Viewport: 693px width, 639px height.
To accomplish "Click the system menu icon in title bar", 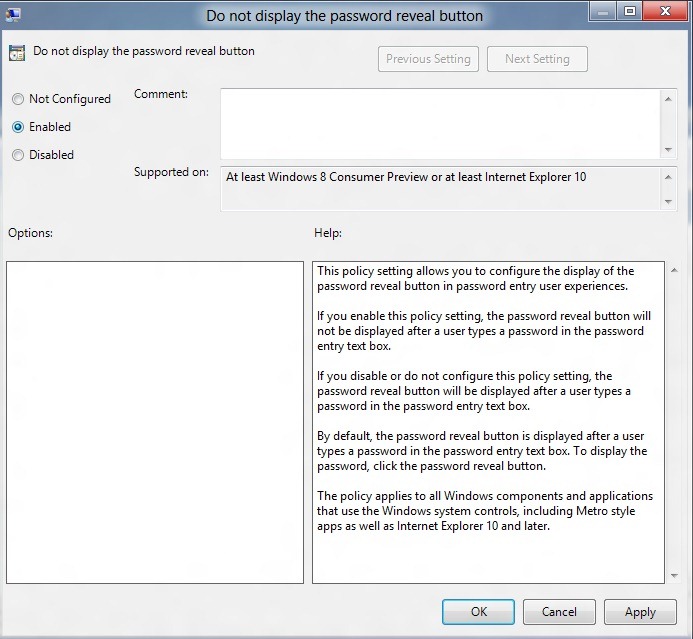I will [12, 15].
